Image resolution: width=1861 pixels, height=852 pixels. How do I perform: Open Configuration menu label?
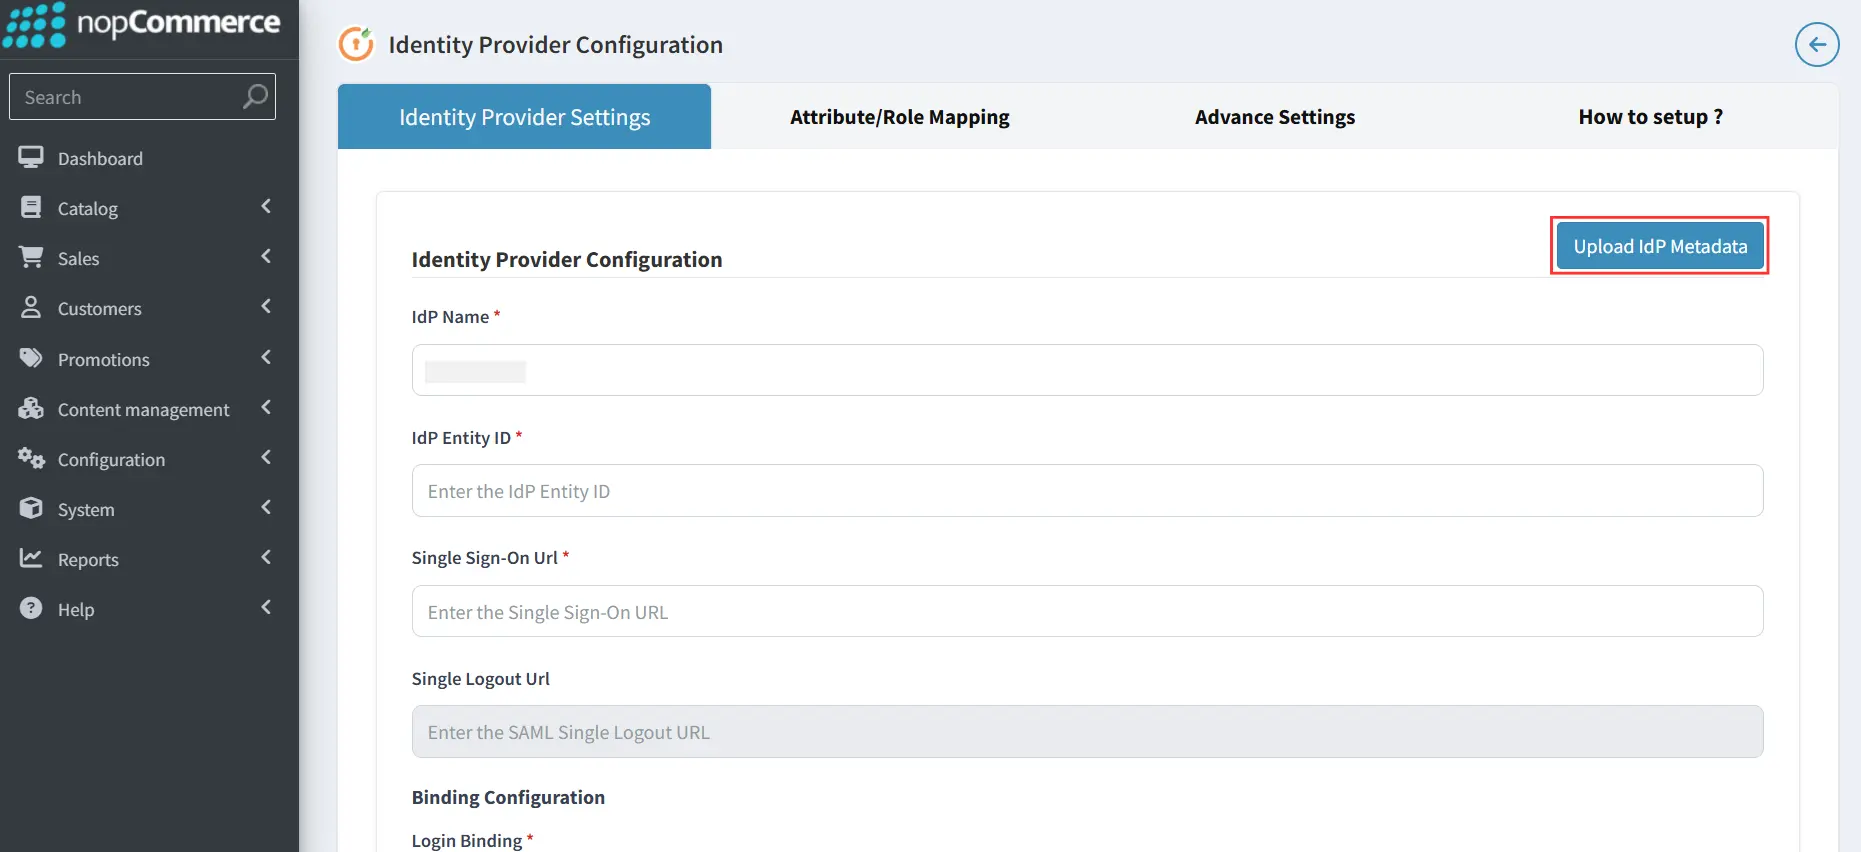point(111,460)
